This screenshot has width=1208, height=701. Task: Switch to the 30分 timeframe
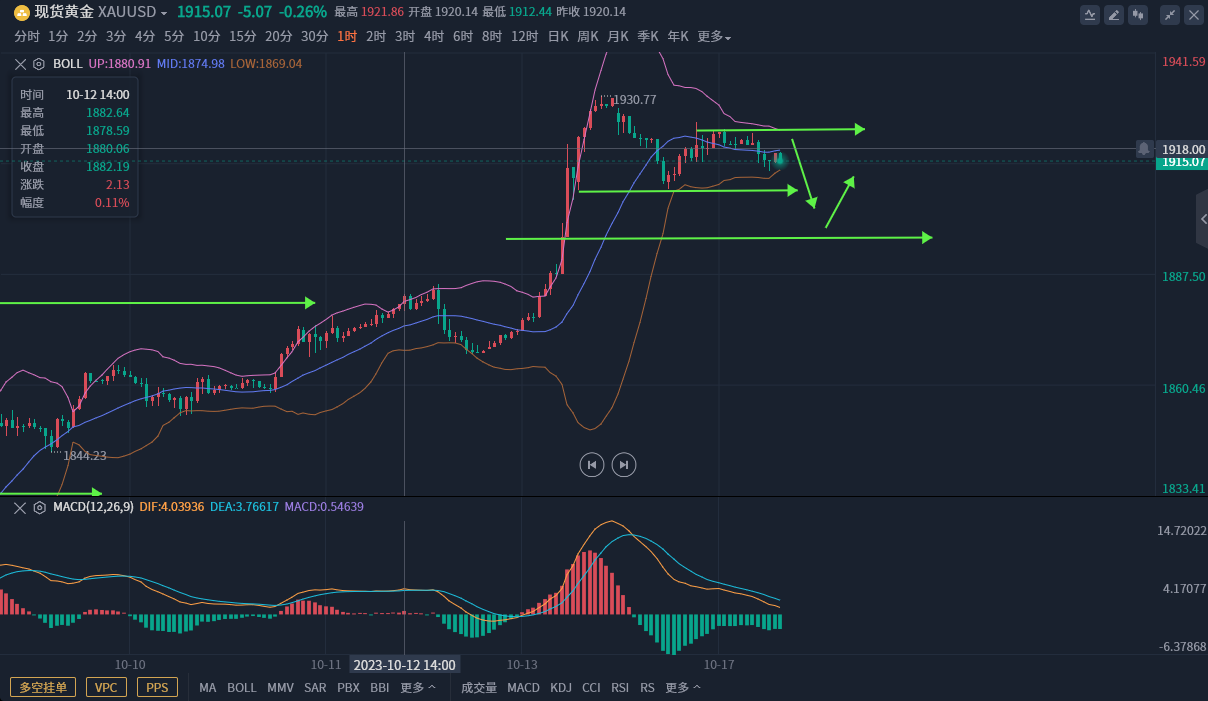[315, 36]
